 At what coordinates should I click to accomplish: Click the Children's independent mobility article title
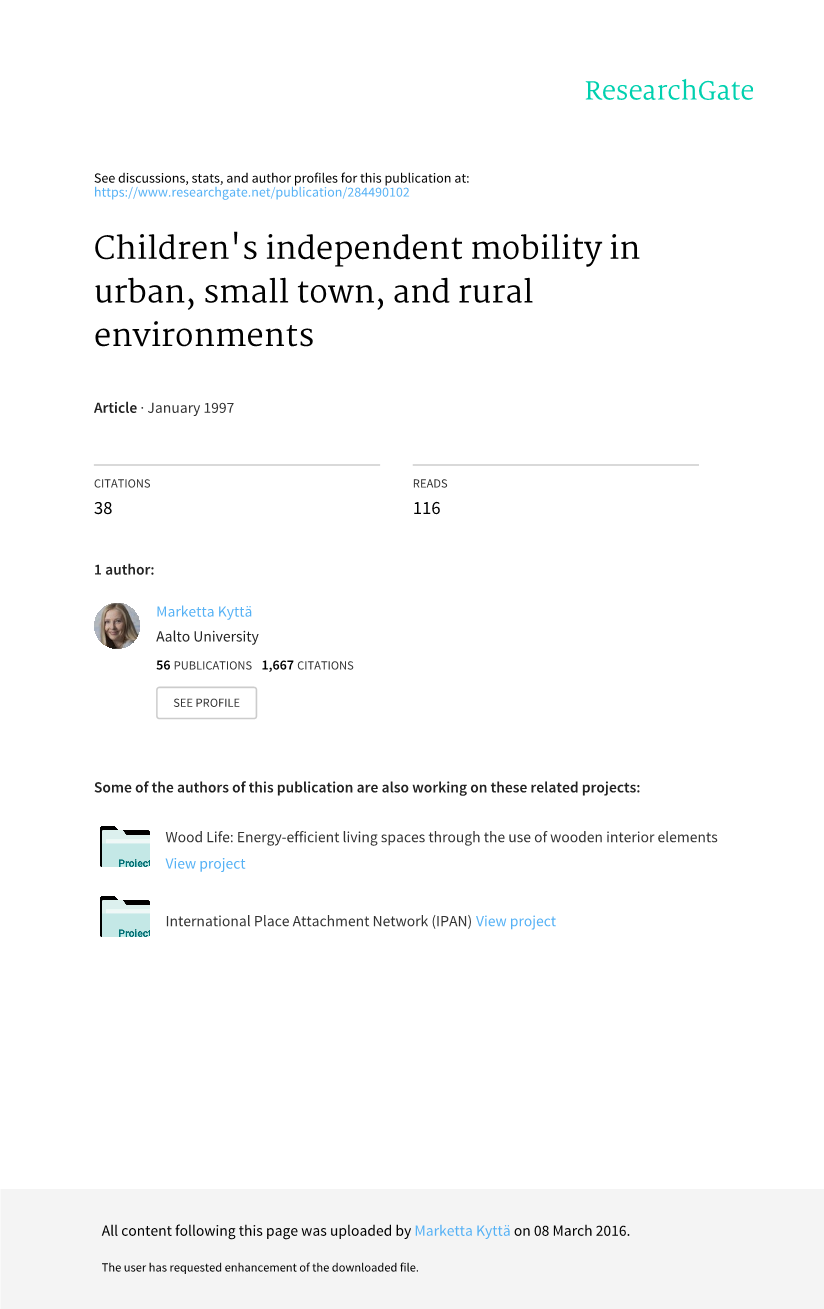(x=366, y=290)
